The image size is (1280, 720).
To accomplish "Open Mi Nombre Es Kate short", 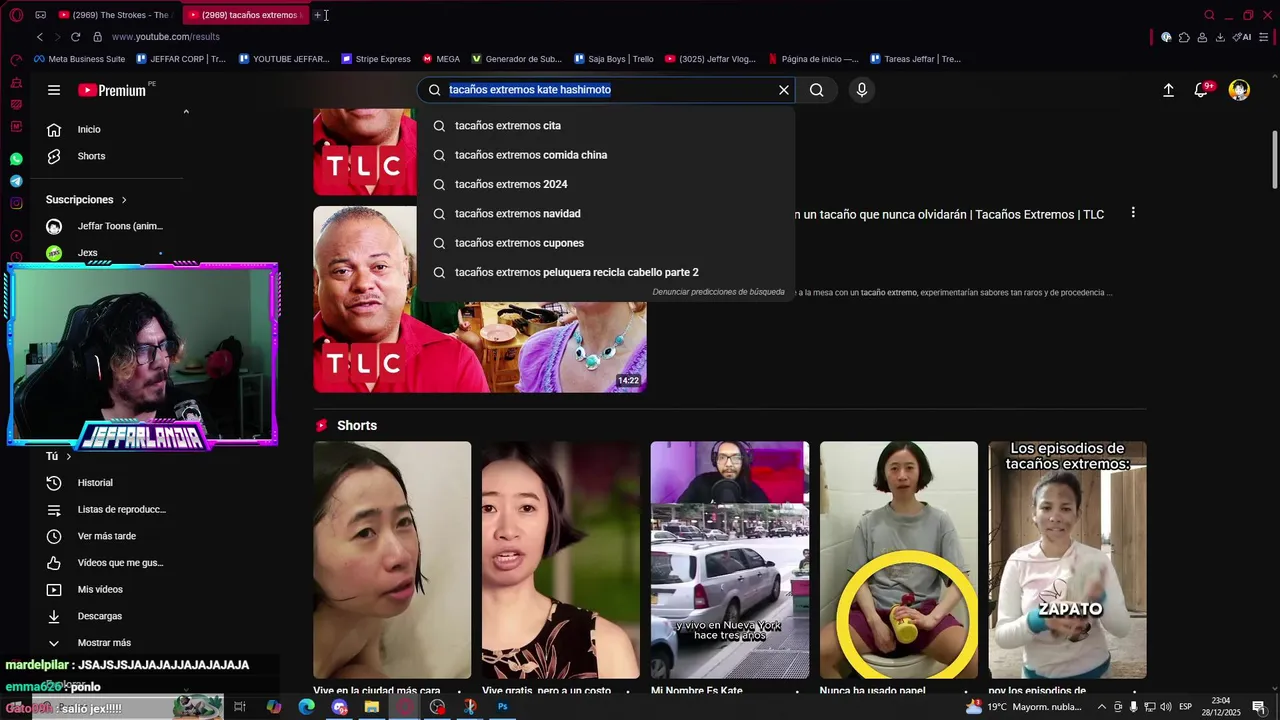I will 730,560.
